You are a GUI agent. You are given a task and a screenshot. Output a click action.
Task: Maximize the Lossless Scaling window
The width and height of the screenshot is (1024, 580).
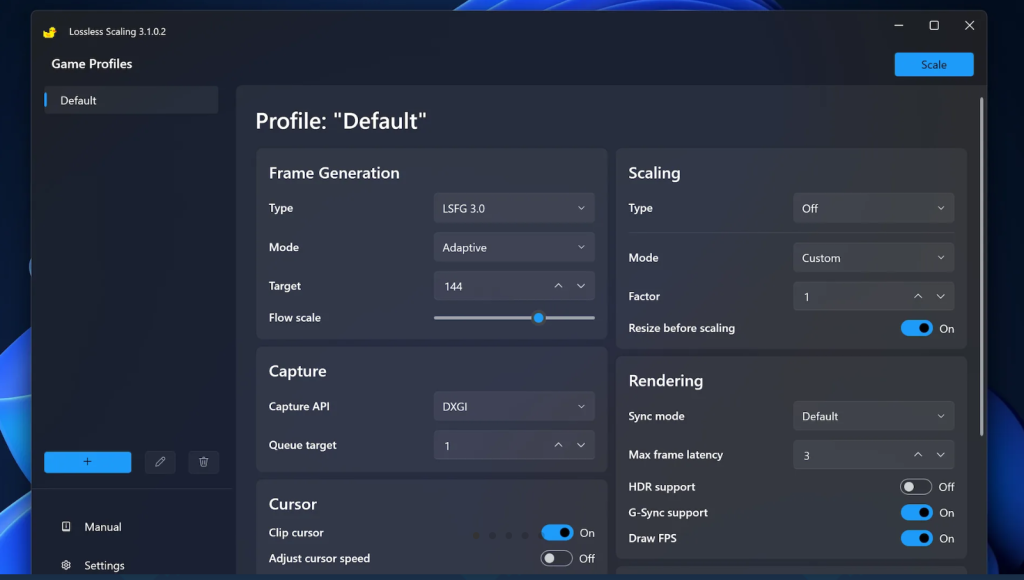(x=934, y=25)
